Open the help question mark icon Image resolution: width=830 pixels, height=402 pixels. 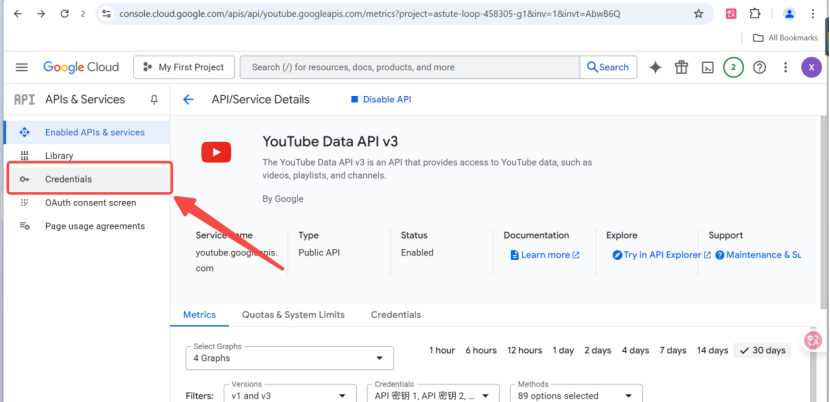pyautogui.click(x=760, y=67)
